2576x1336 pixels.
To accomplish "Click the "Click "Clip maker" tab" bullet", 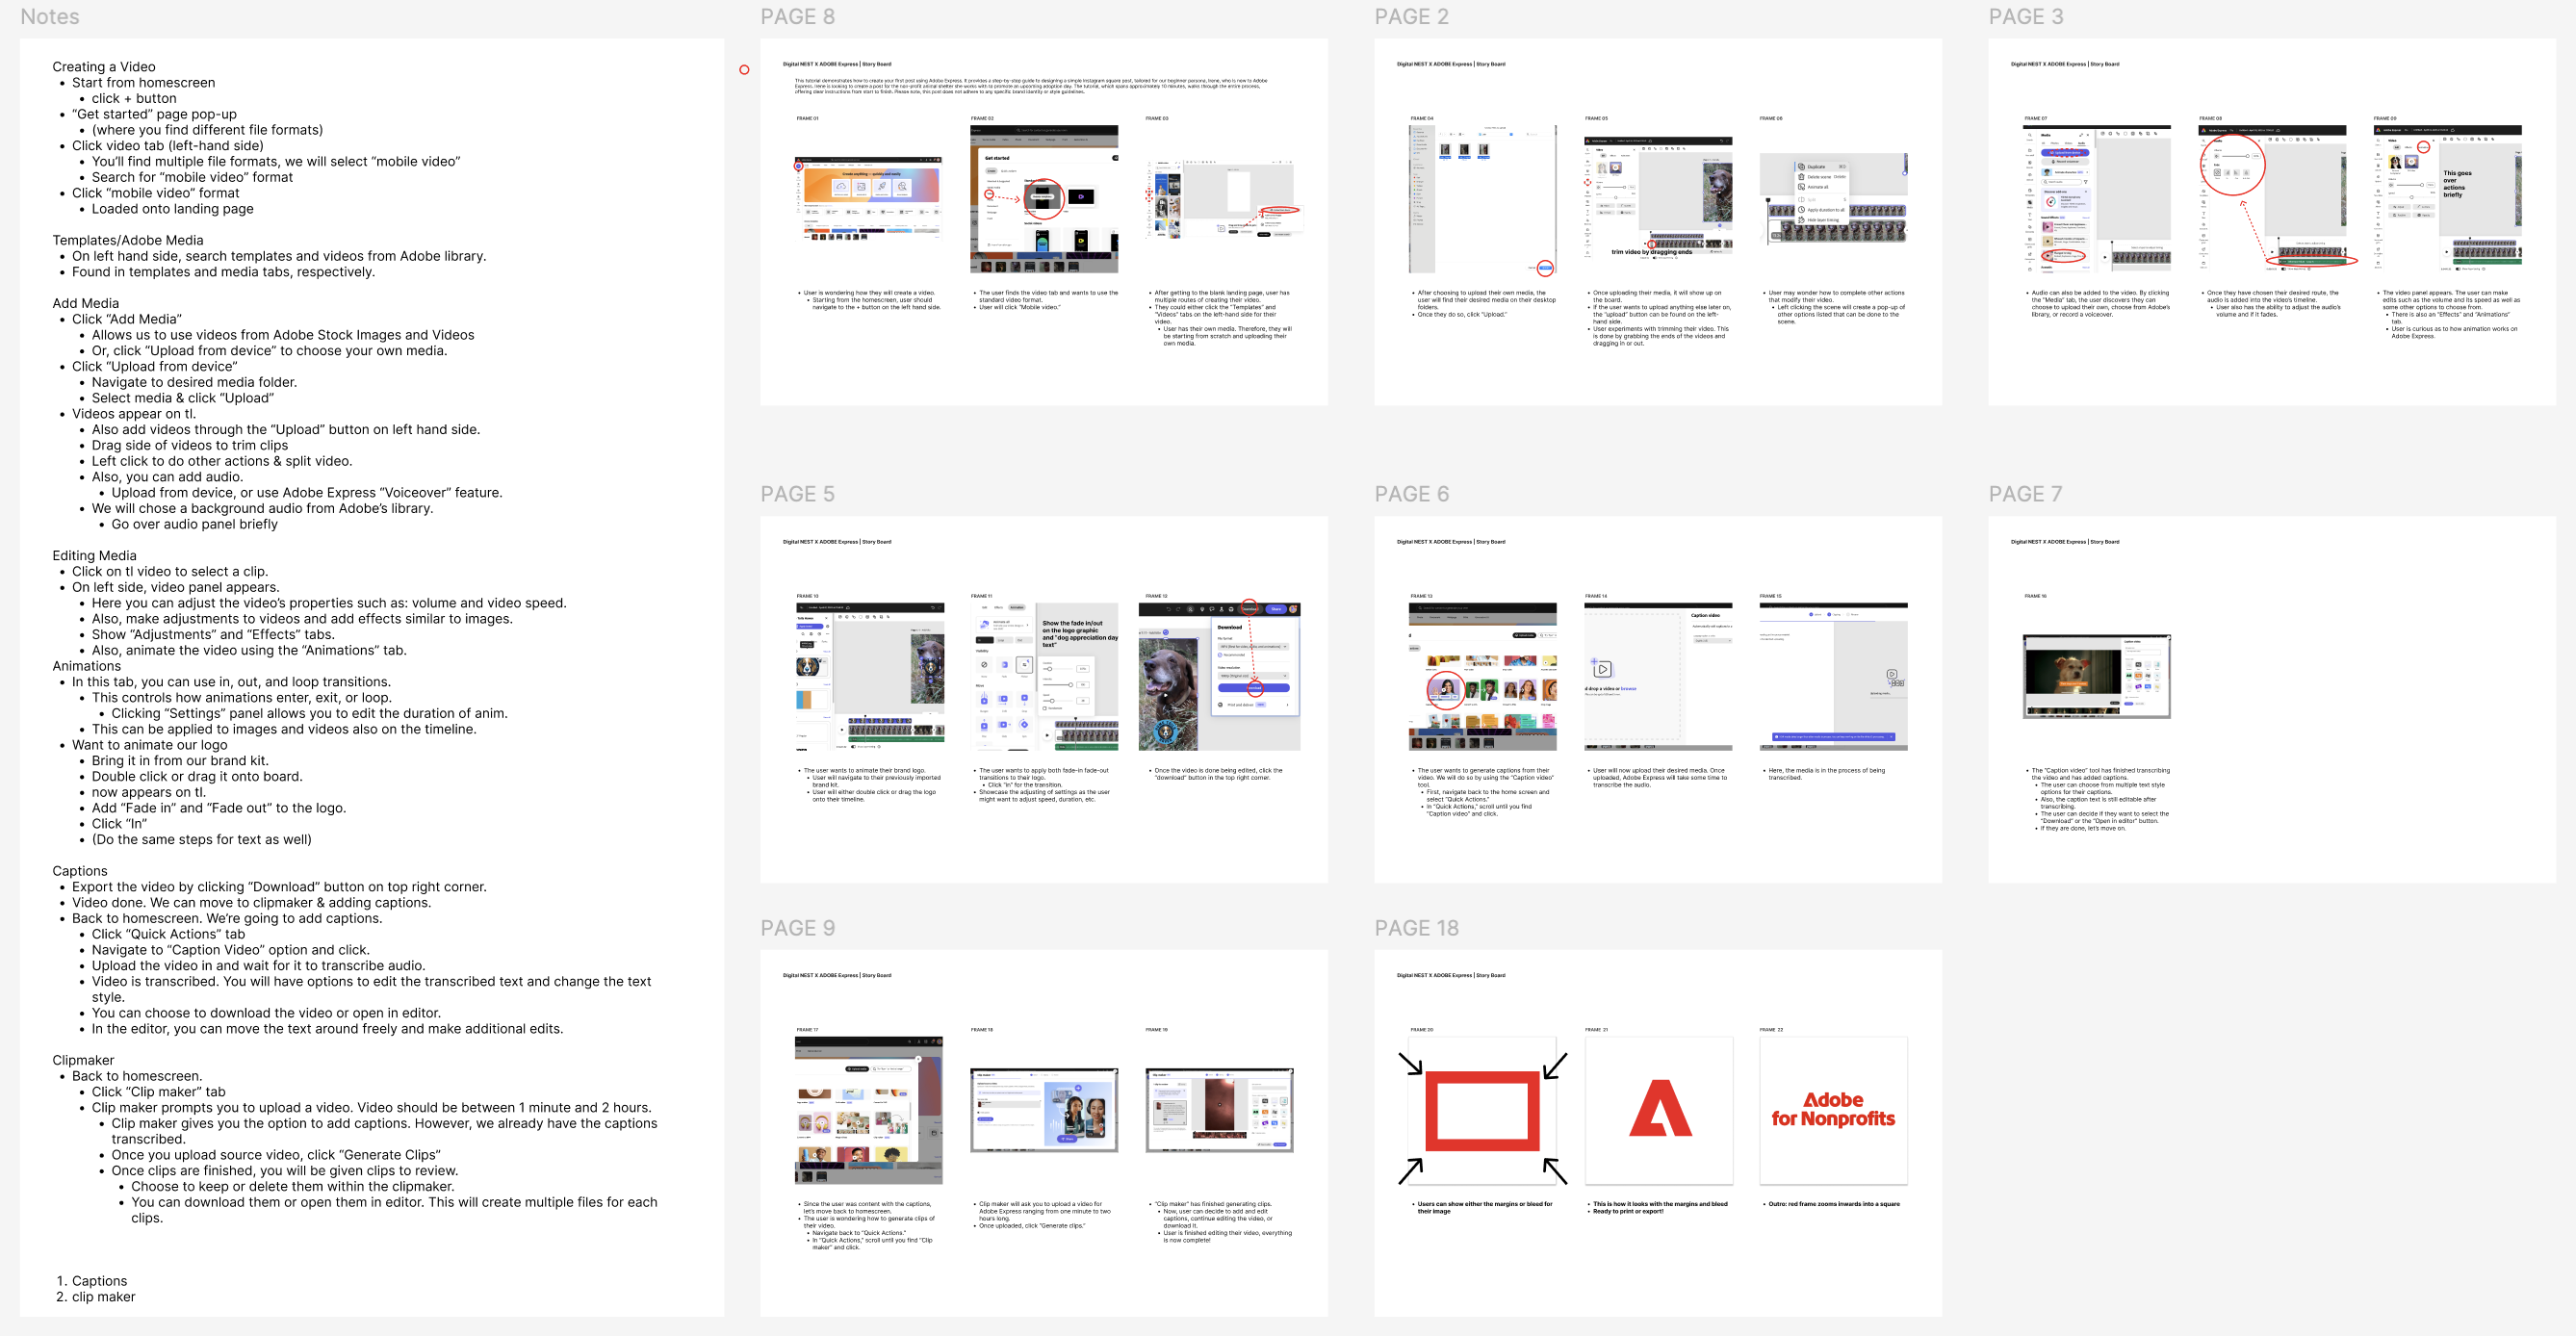I will (x=159, y=1092).
